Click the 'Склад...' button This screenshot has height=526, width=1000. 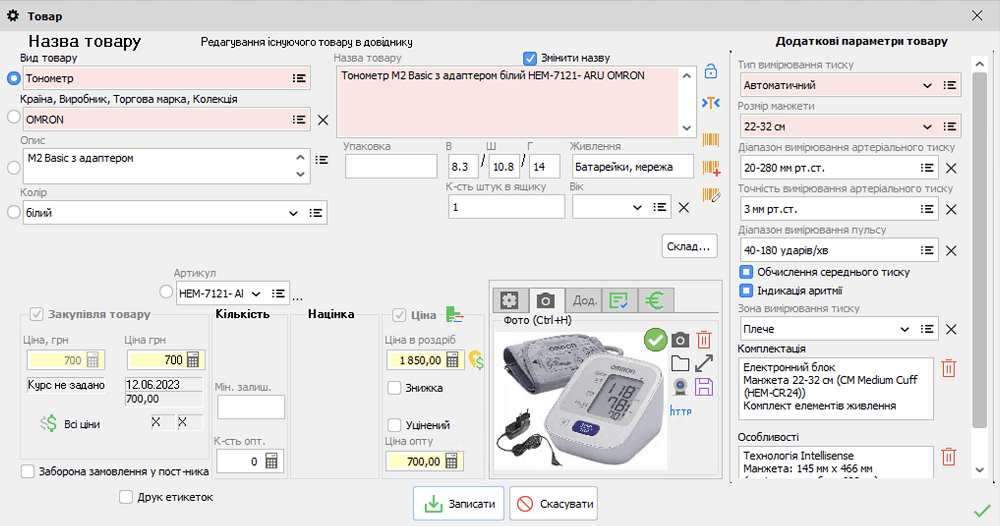(x=689, y=245)
